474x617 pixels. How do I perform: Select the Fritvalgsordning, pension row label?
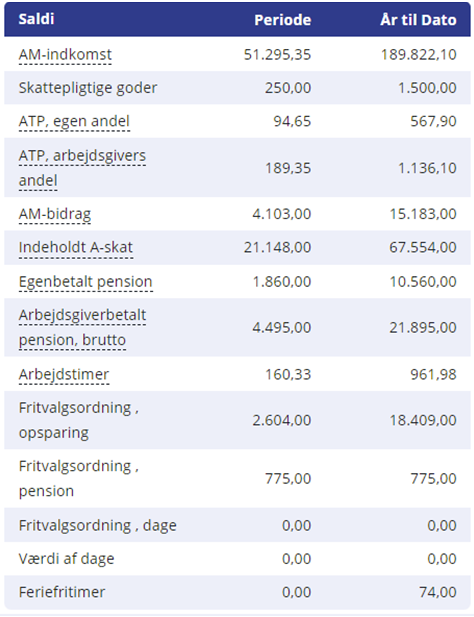79,478
